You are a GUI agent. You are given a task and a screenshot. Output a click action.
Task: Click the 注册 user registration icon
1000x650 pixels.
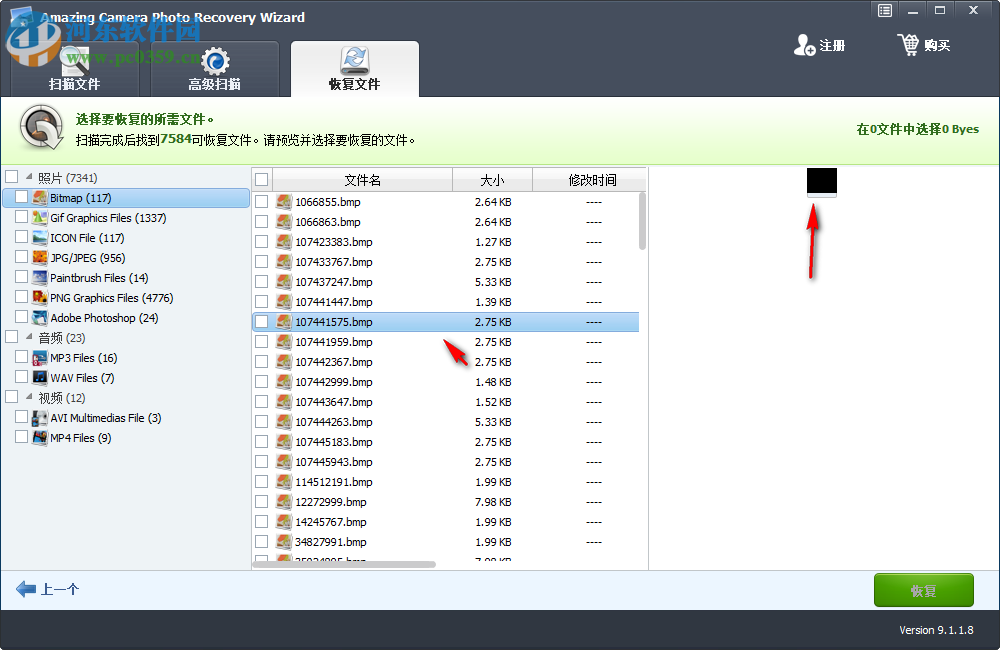pos(804,45)
